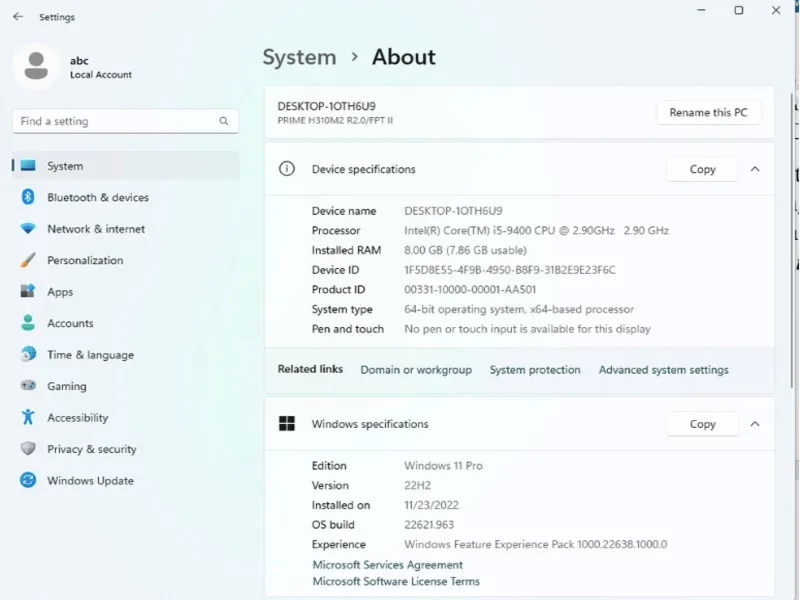Select Gaming in the sidebar
800x600 pixels.
[x=126, y=386]
